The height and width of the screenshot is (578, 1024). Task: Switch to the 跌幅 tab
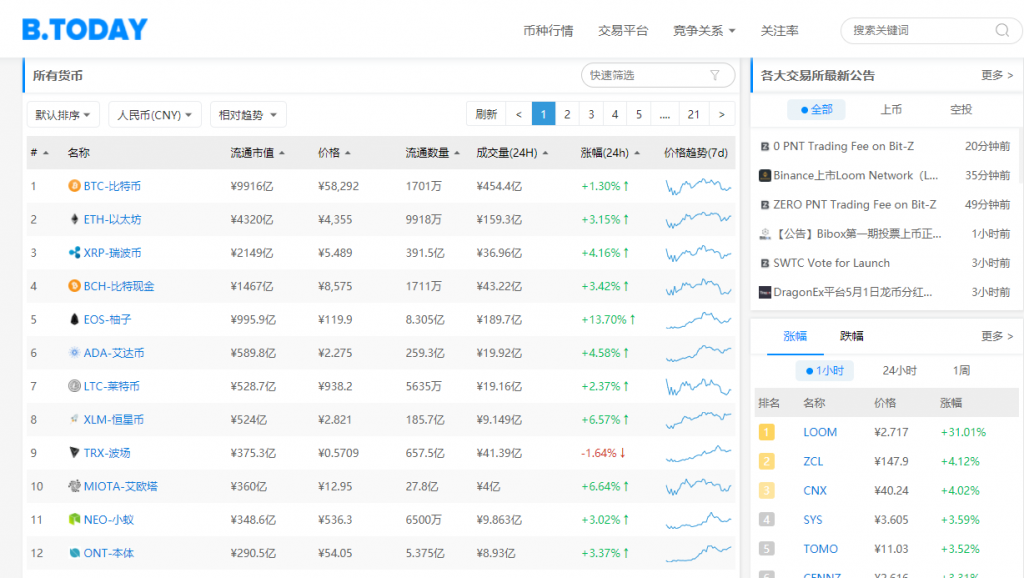tap(852, 337)
